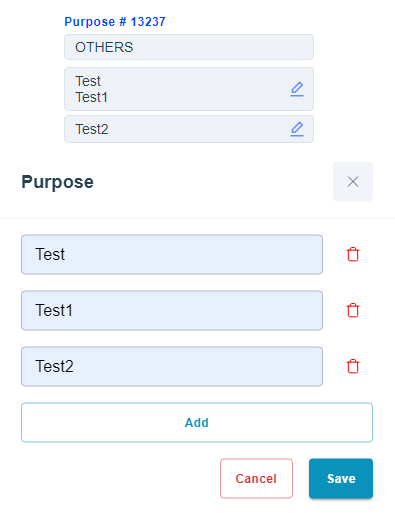Delete the Test row with trash icon

353,254
